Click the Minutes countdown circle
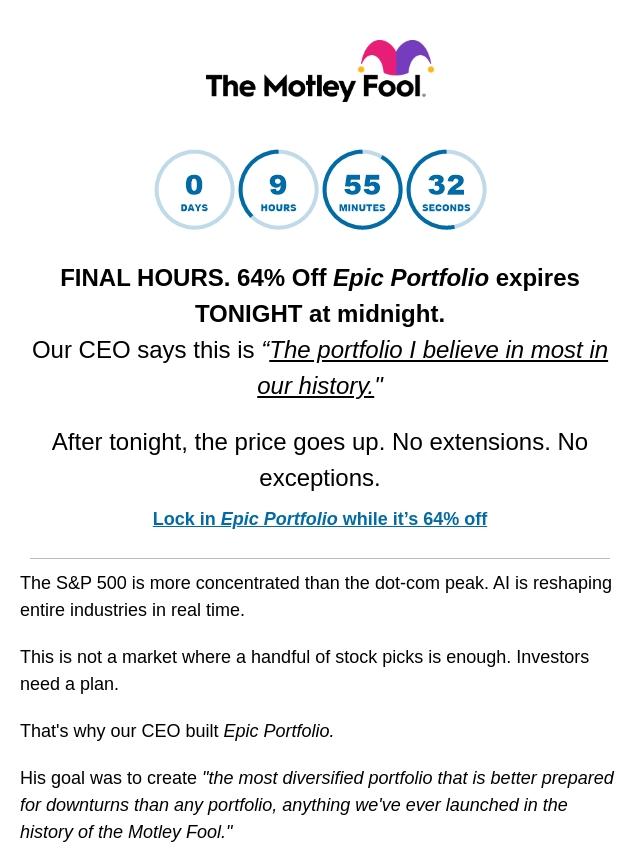 point(362,190)
